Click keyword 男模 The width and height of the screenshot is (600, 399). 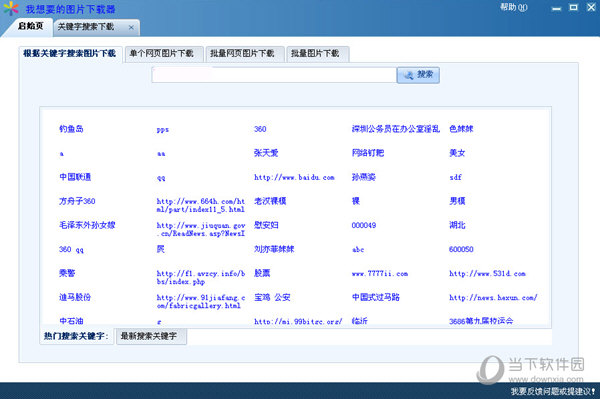click(457, 201)
